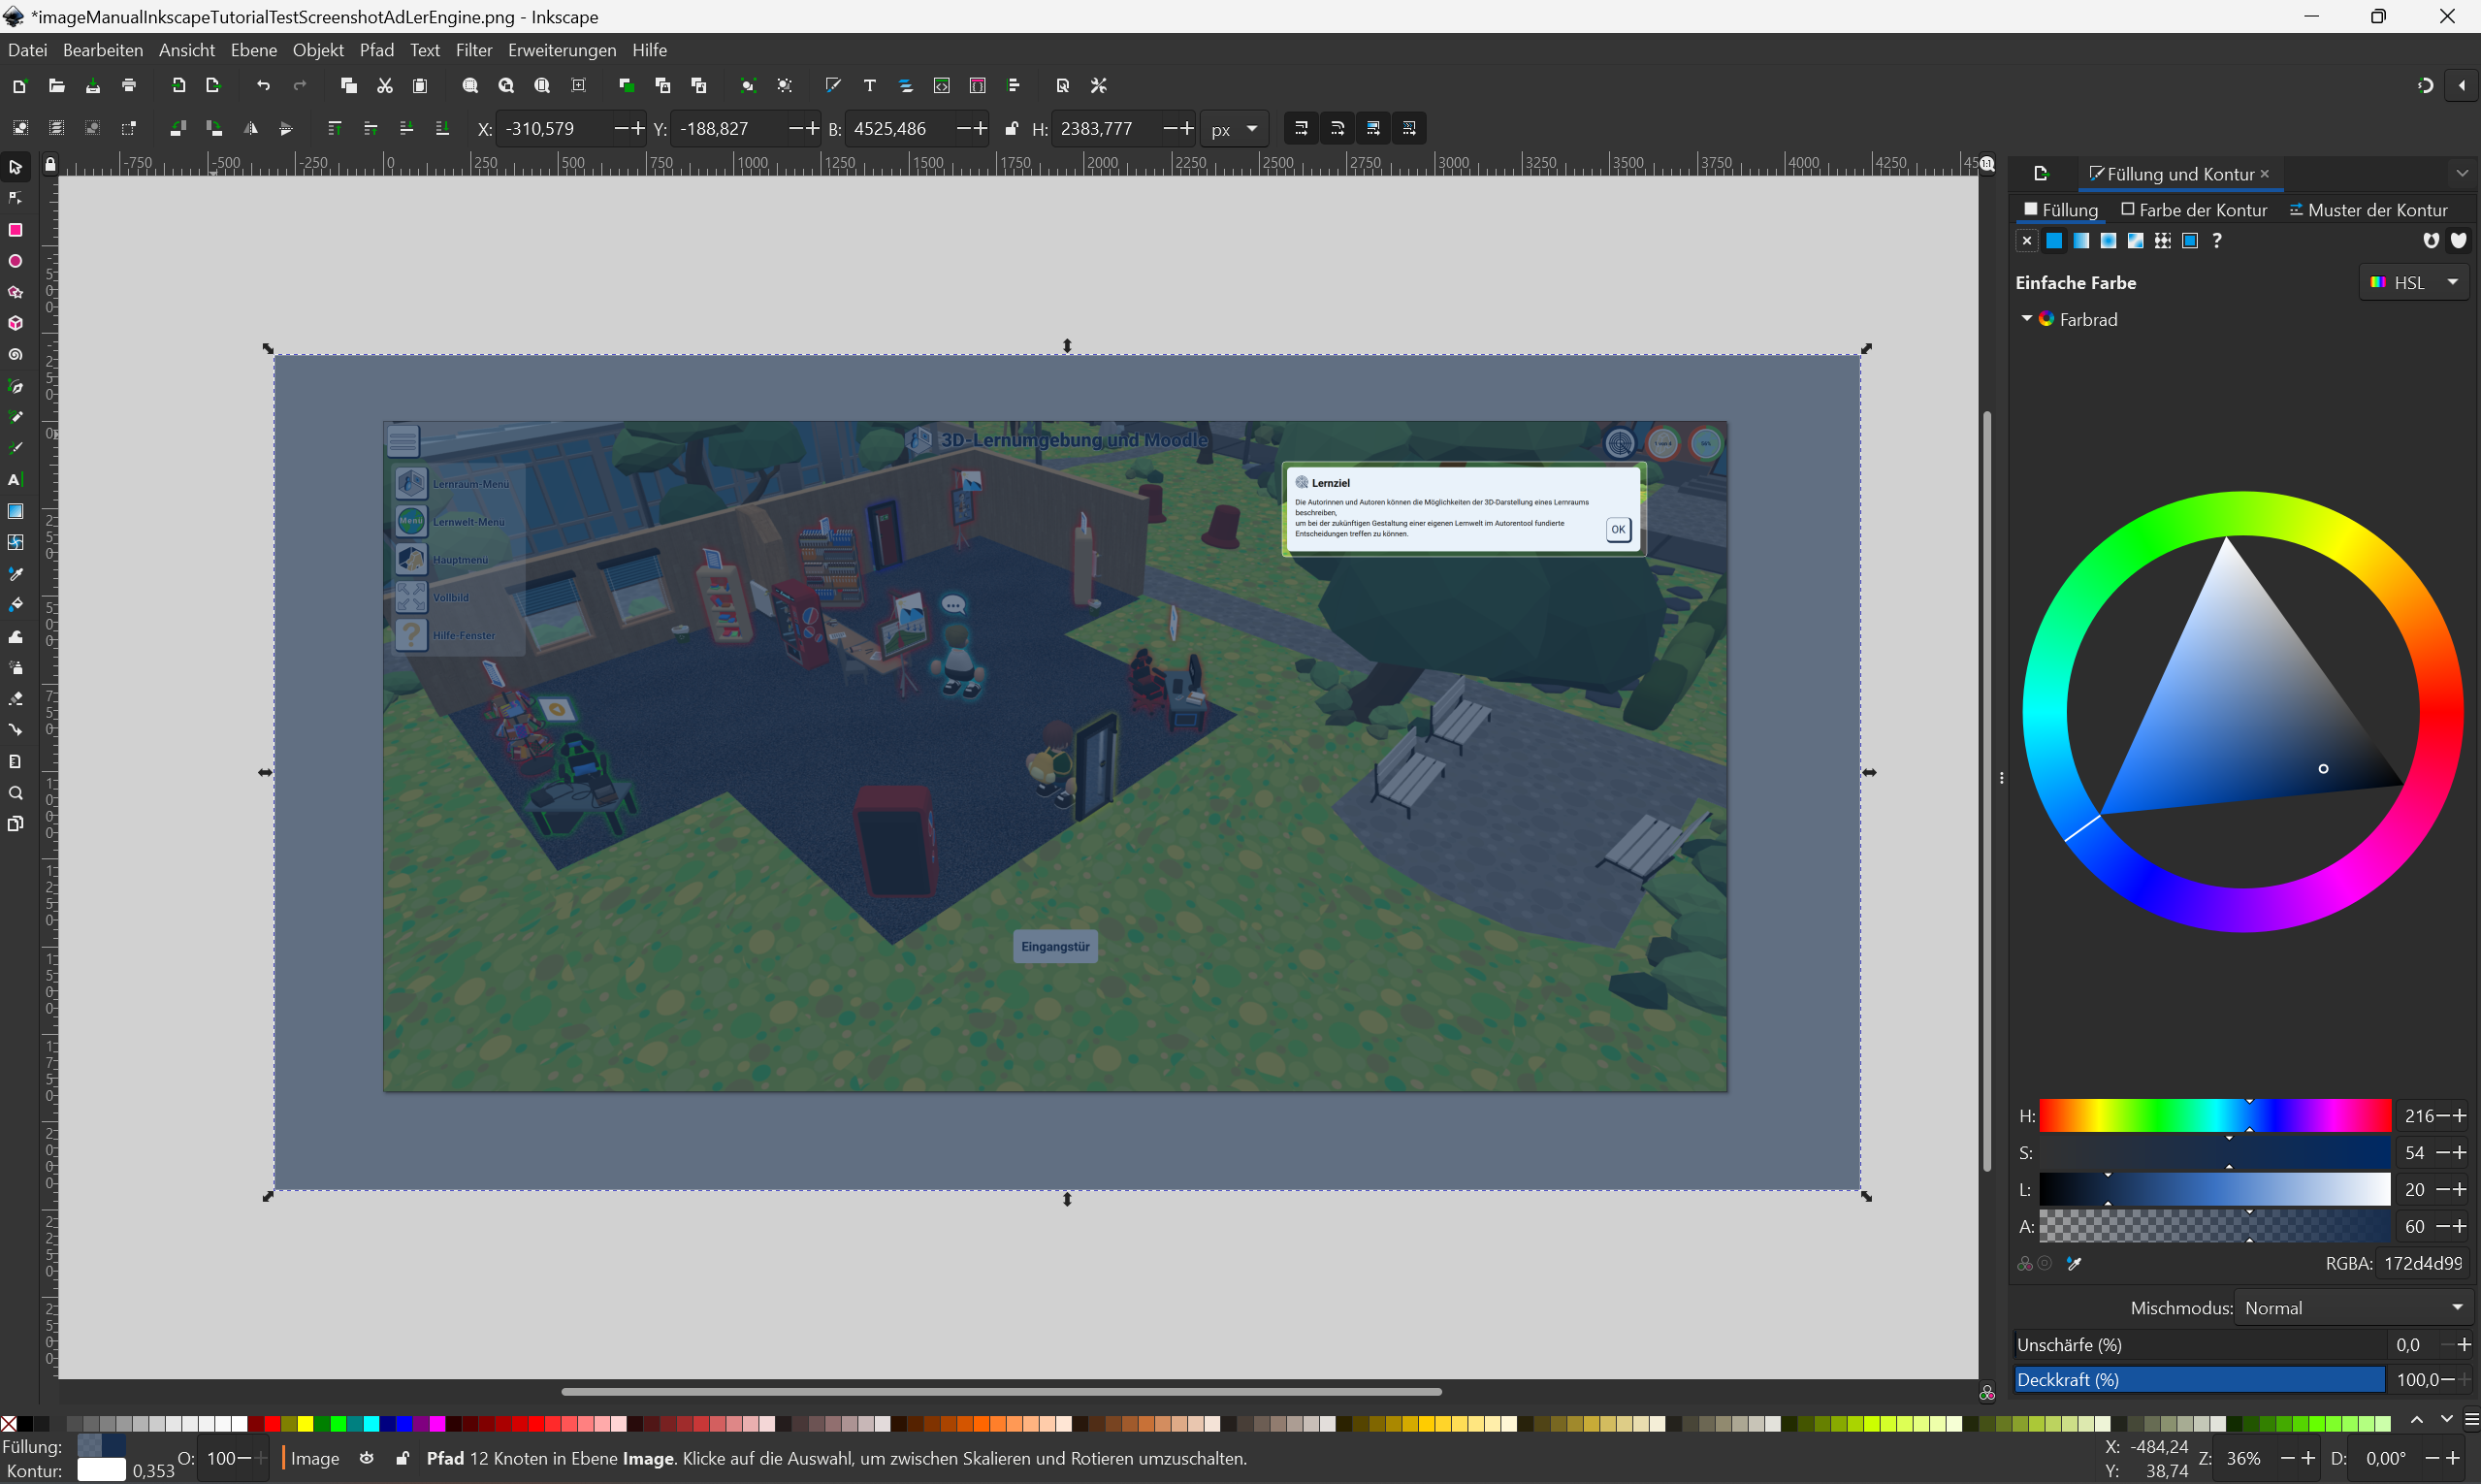
Task: Open the Mischmodus Normal dropdown
Action: pos(2352,1308)
